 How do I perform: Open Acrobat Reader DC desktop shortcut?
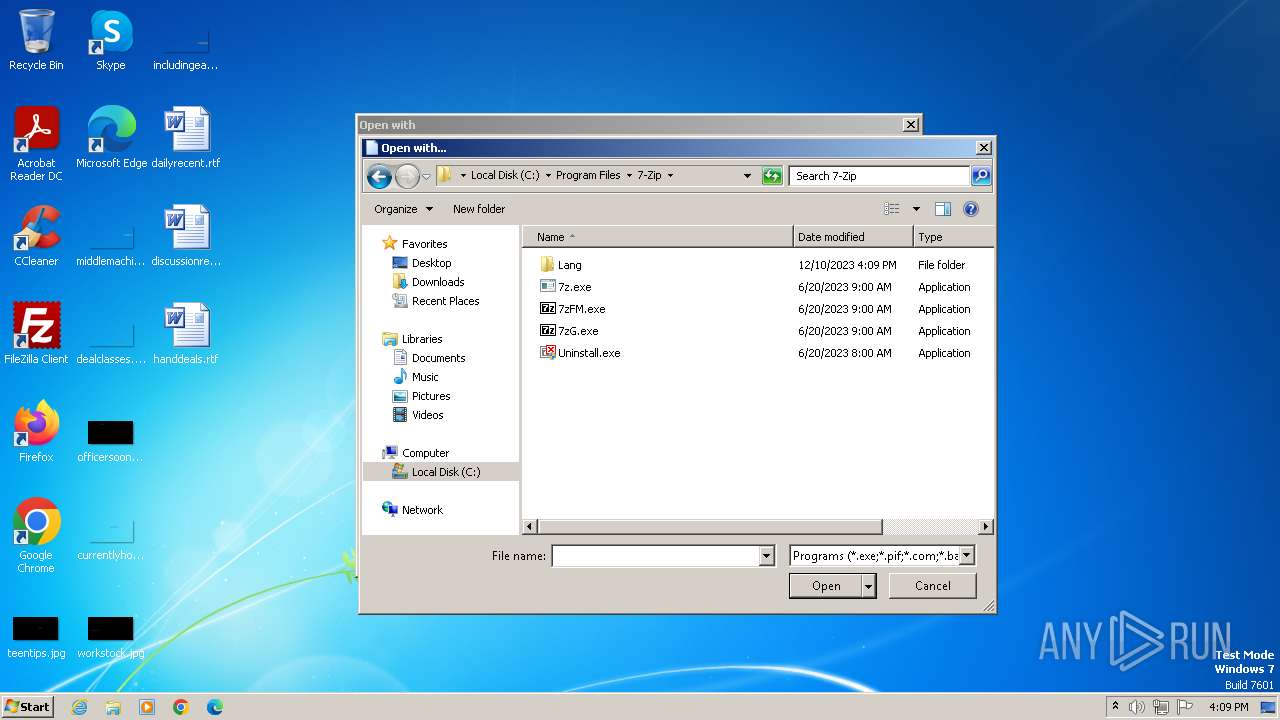tap(36, 144)
